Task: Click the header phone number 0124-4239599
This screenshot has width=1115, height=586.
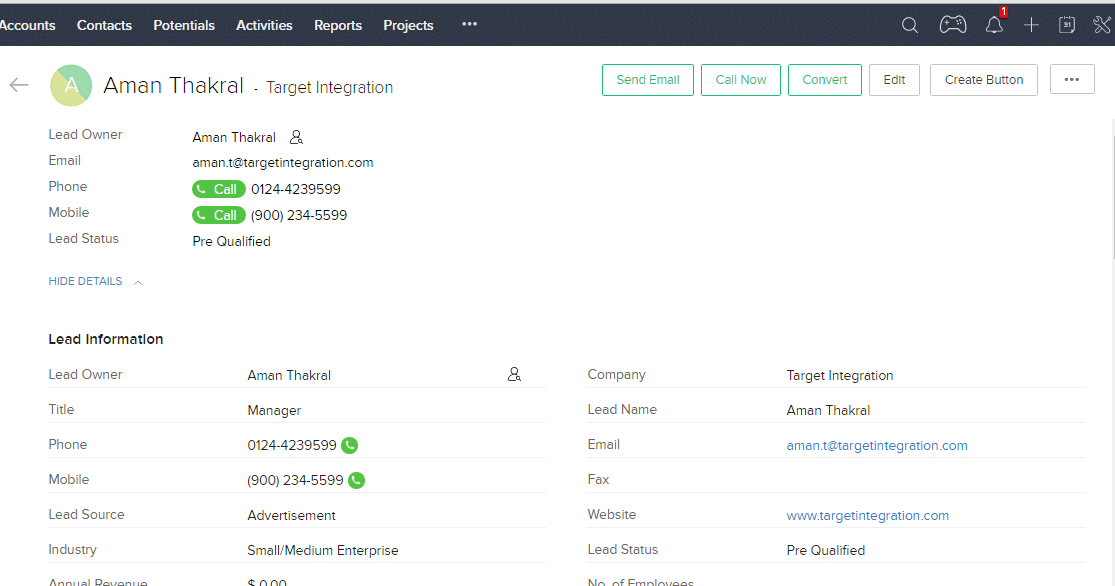Action: 296,189
